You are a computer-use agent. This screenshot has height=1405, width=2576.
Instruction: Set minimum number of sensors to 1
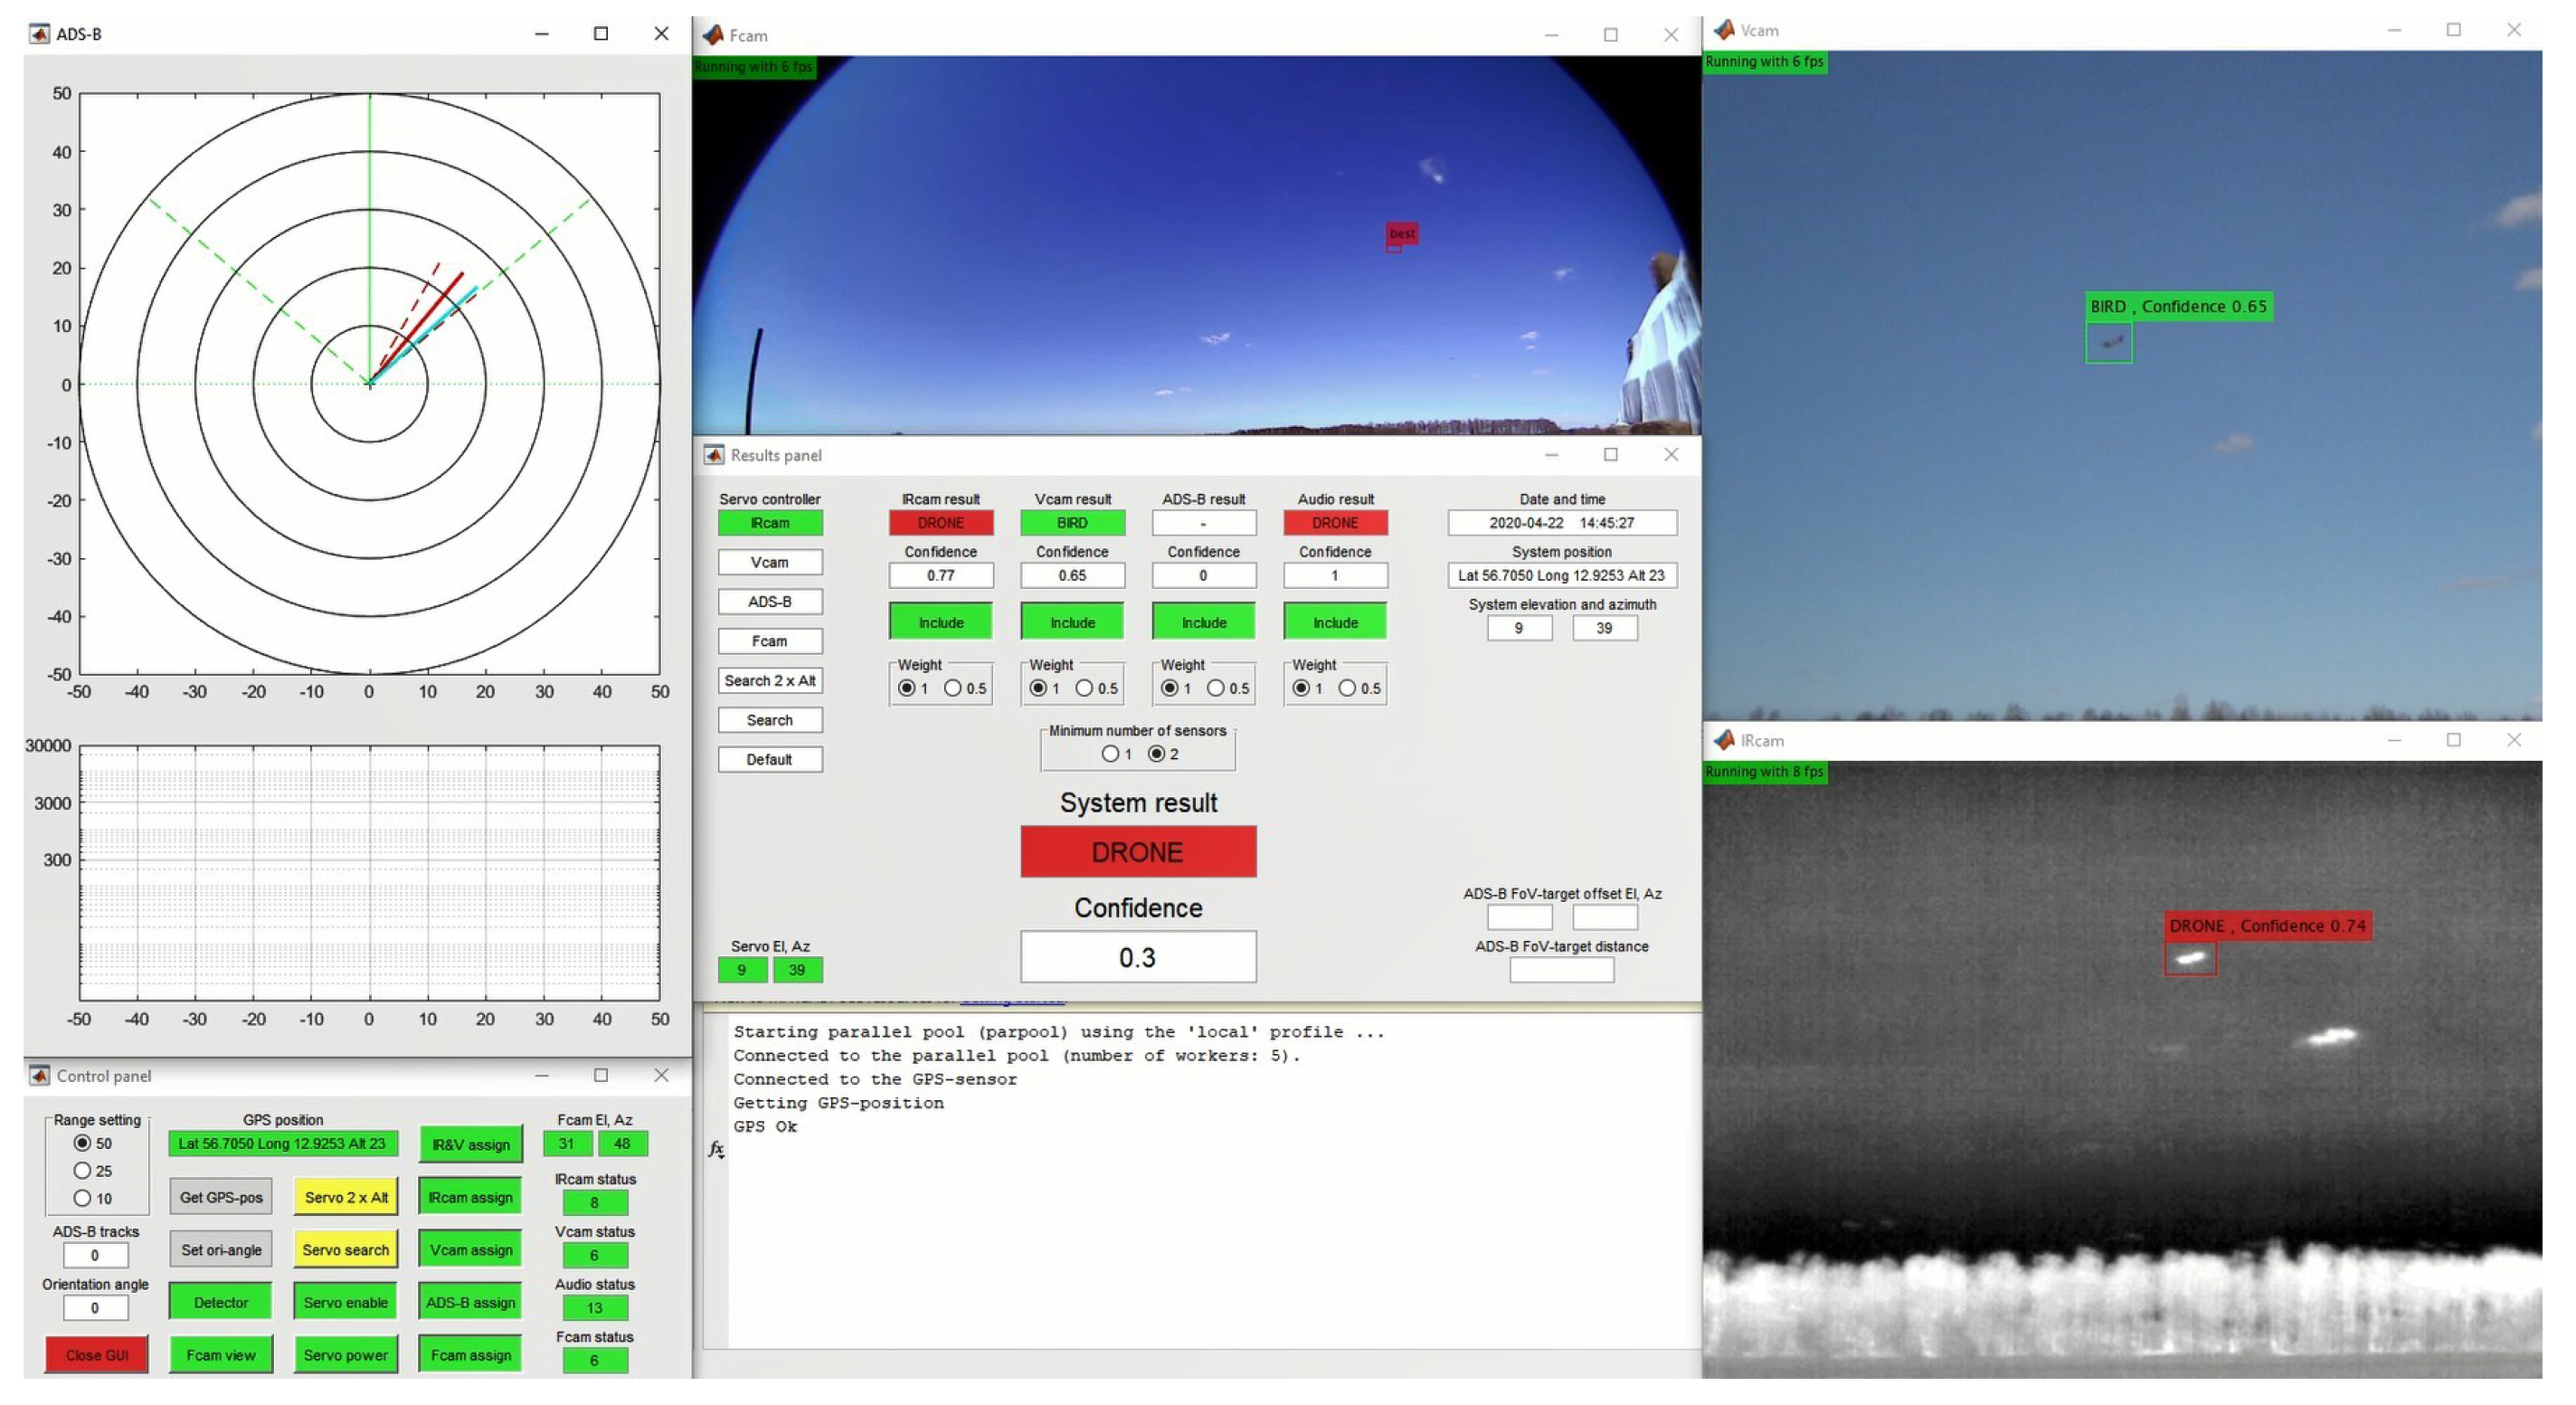1110,754
